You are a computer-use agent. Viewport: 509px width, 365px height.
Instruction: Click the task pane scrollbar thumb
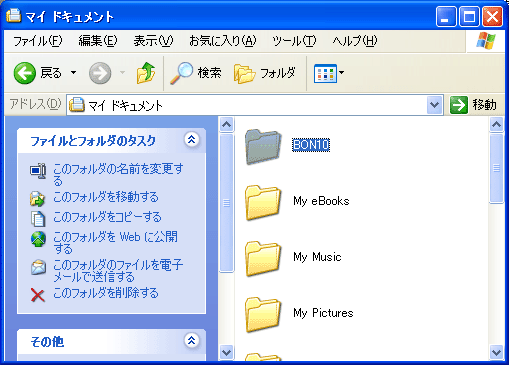point(227,203)
